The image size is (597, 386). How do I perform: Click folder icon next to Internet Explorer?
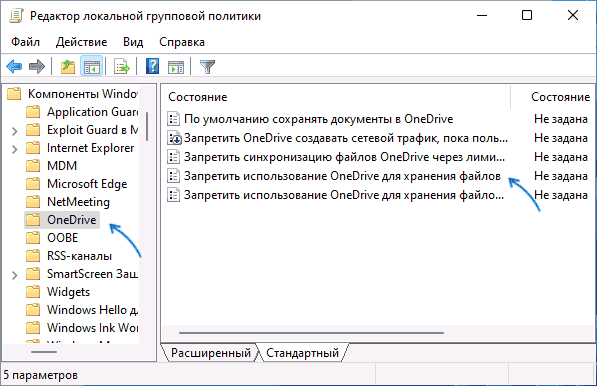tap(33, 148)
